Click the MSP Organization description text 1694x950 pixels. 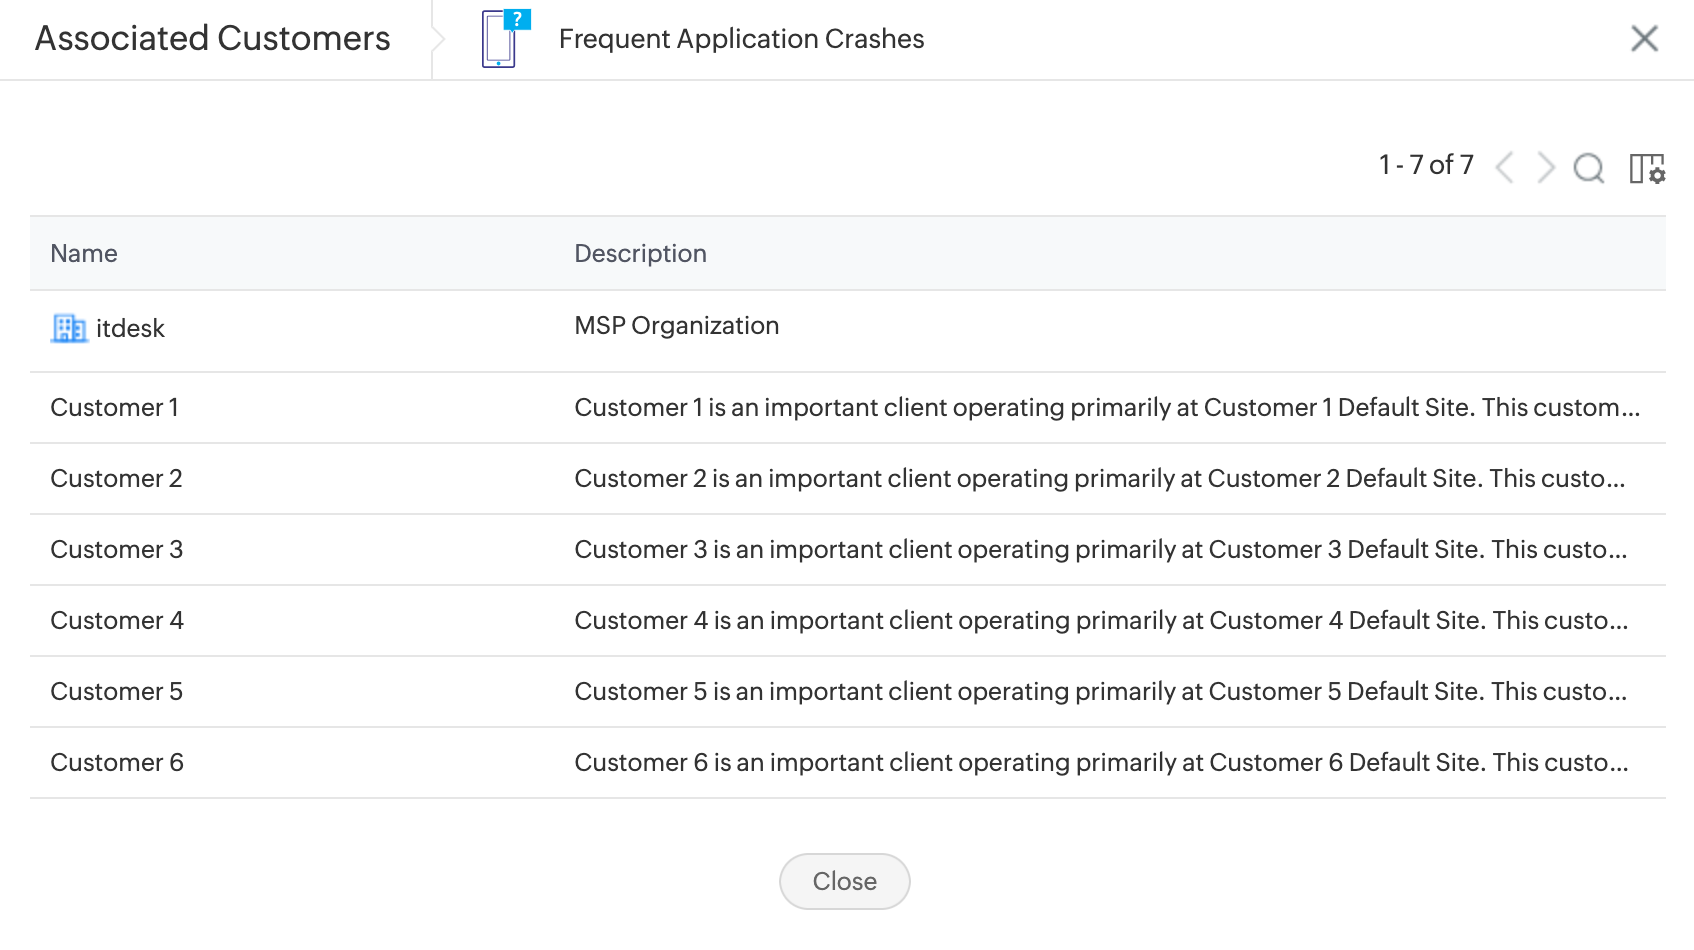coord(676,326)
